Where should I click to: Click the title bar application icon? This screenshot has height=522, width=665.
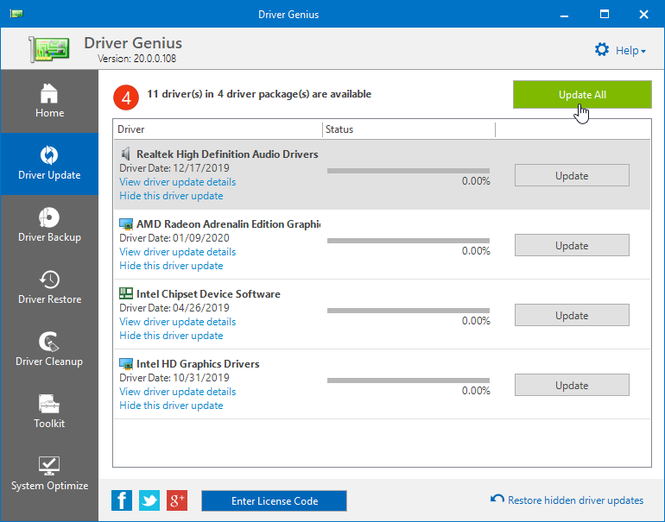point(16,14)
